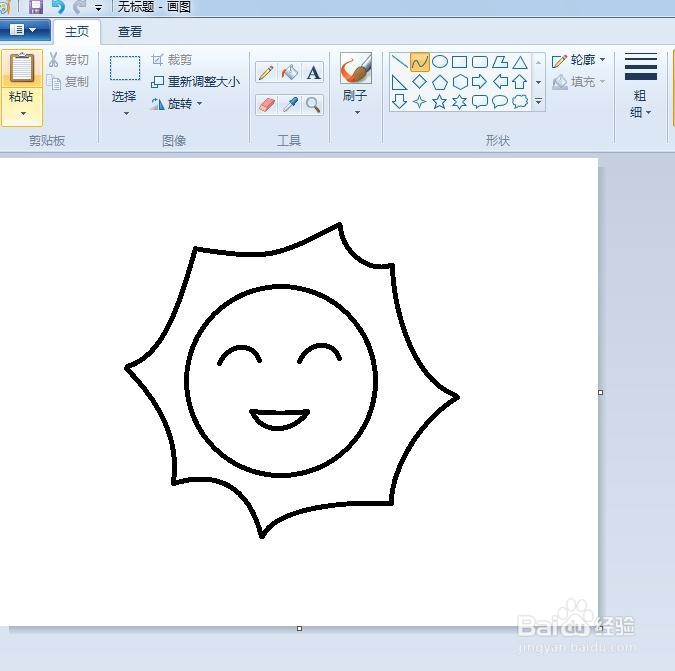Select the Curve shape
The height and width of the screenshot is (671, 675).
(x=420, y=62)
